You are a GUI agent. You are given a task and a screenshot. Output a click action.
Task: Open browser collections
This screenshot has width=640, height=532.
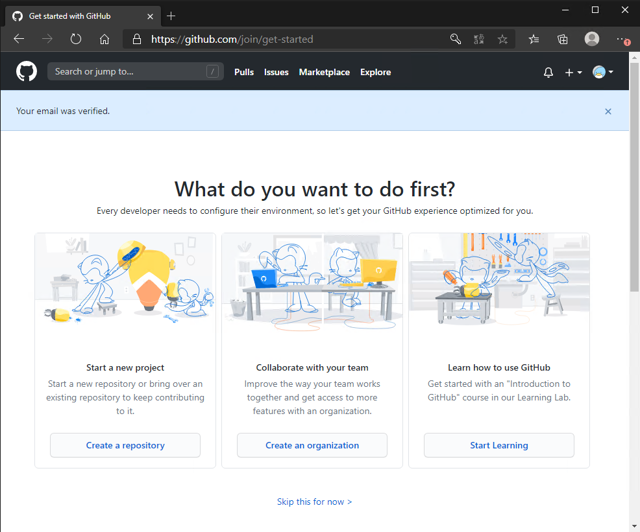(x=562, y=39)
